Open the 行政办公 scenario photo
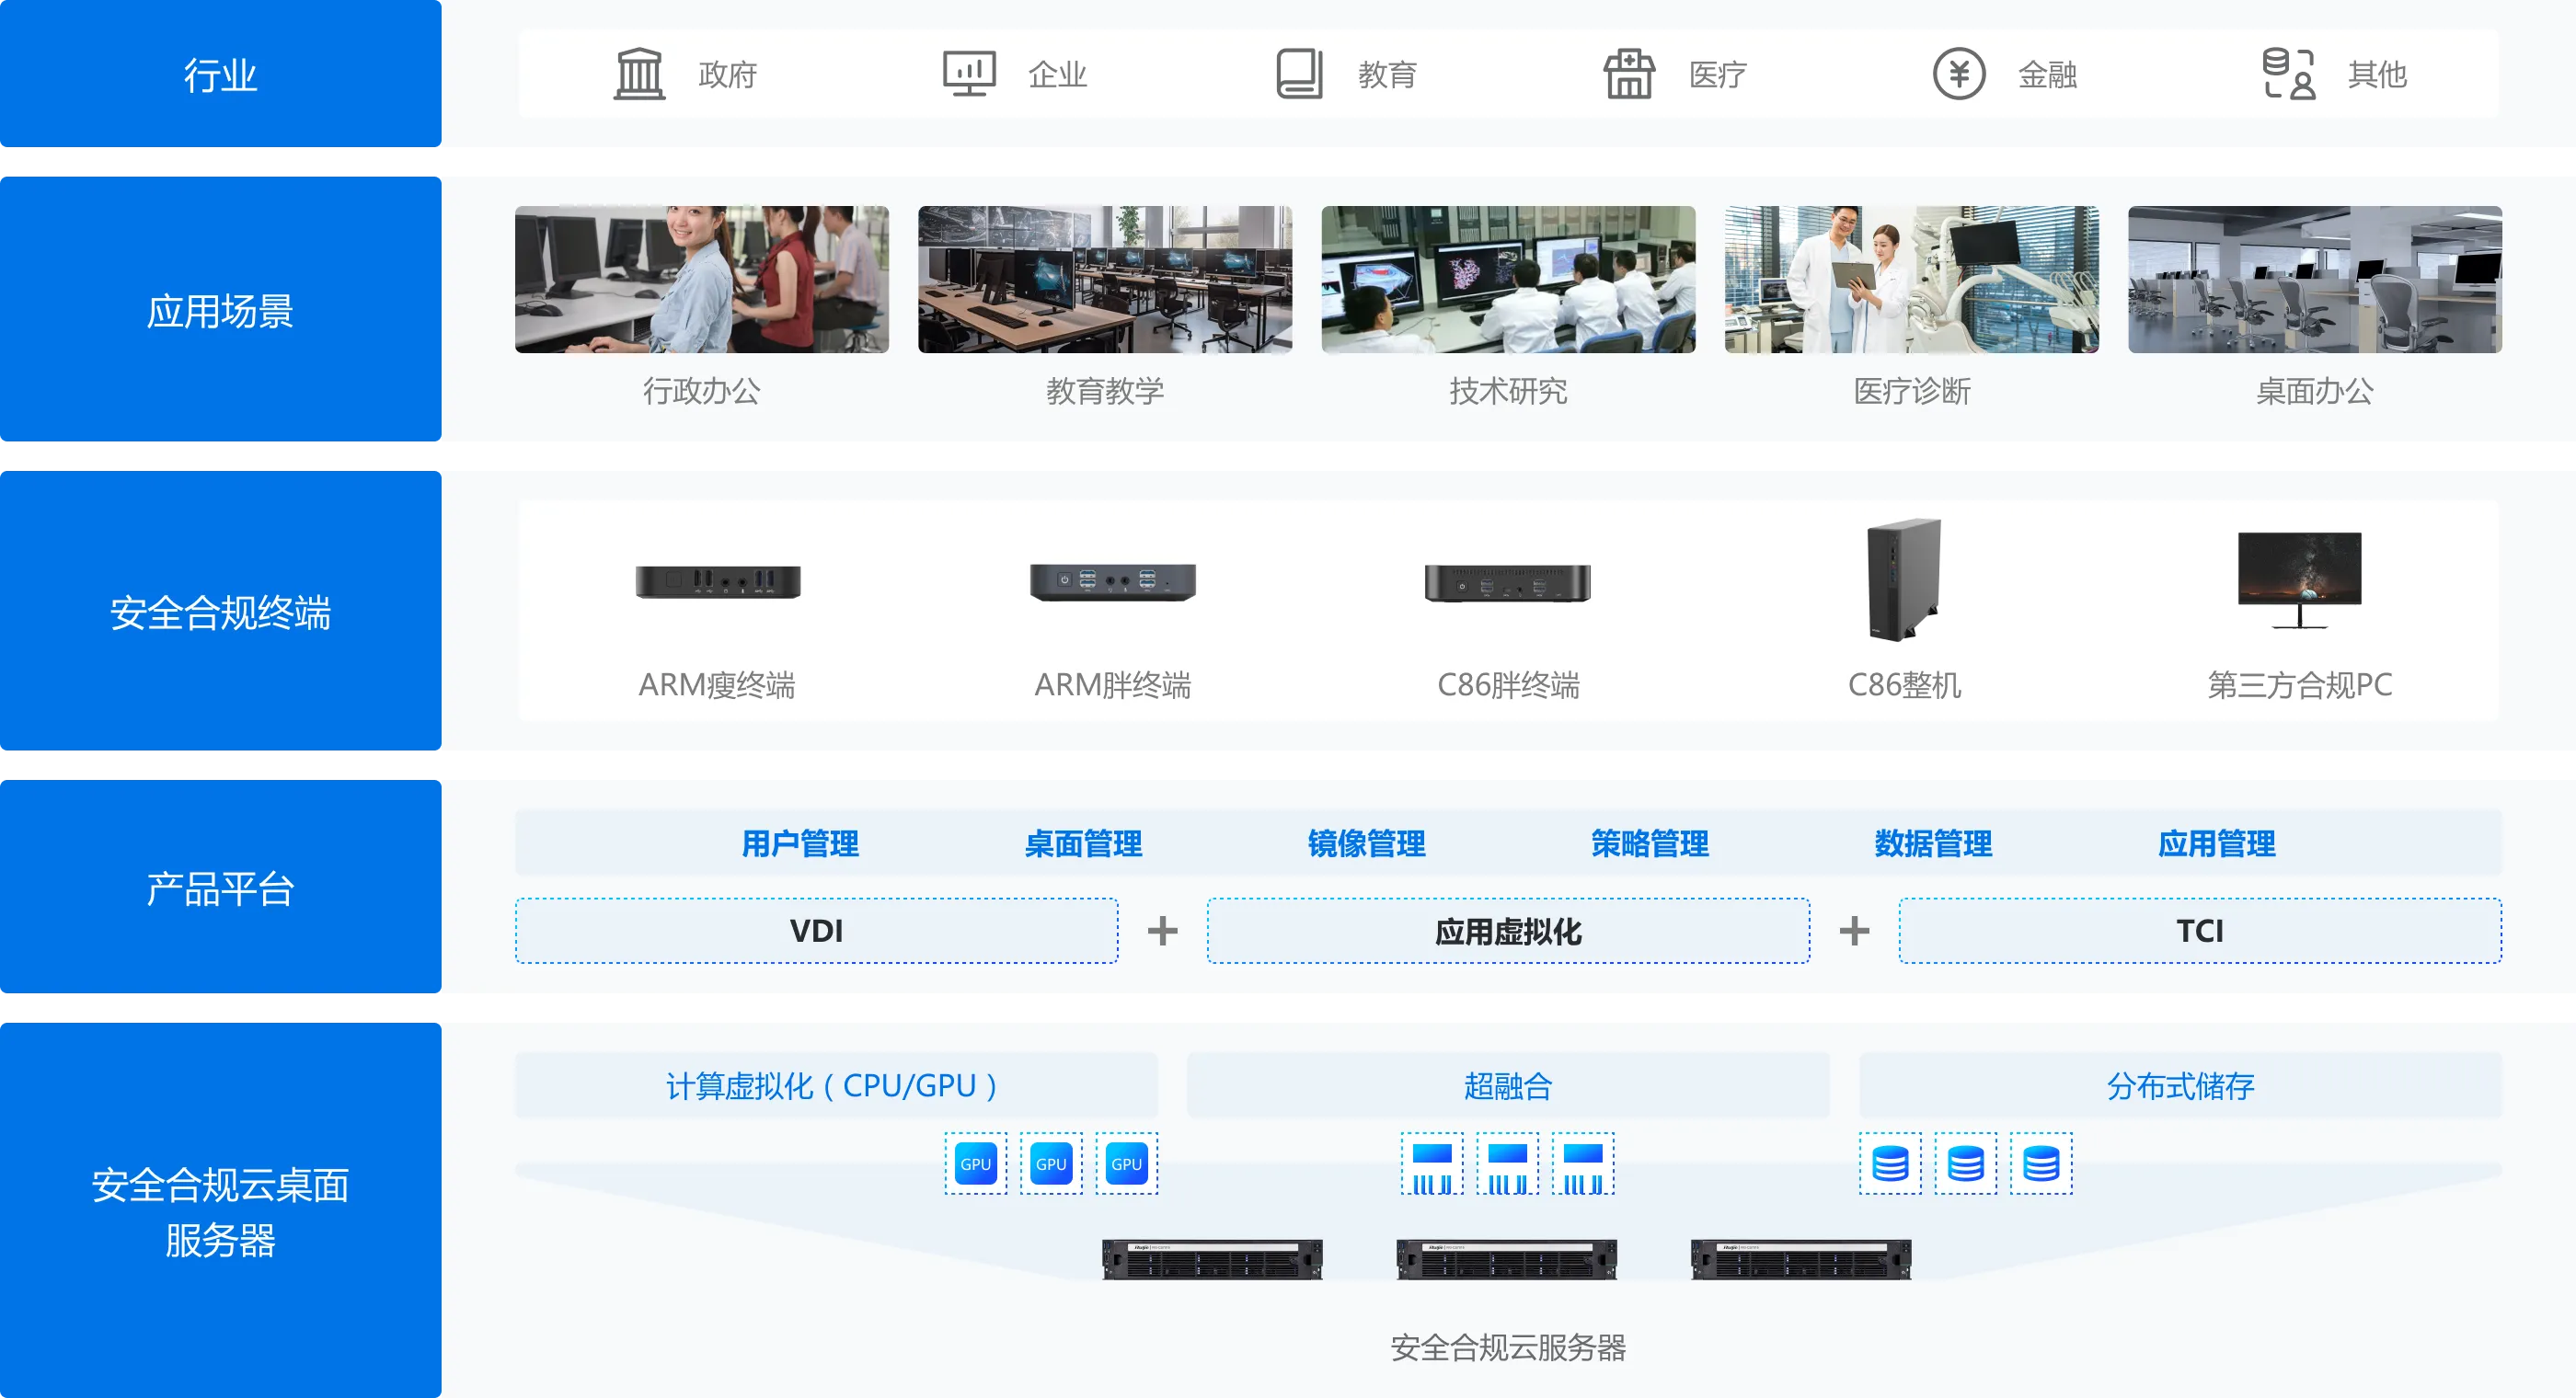2576x1398 pixels. 701,279
